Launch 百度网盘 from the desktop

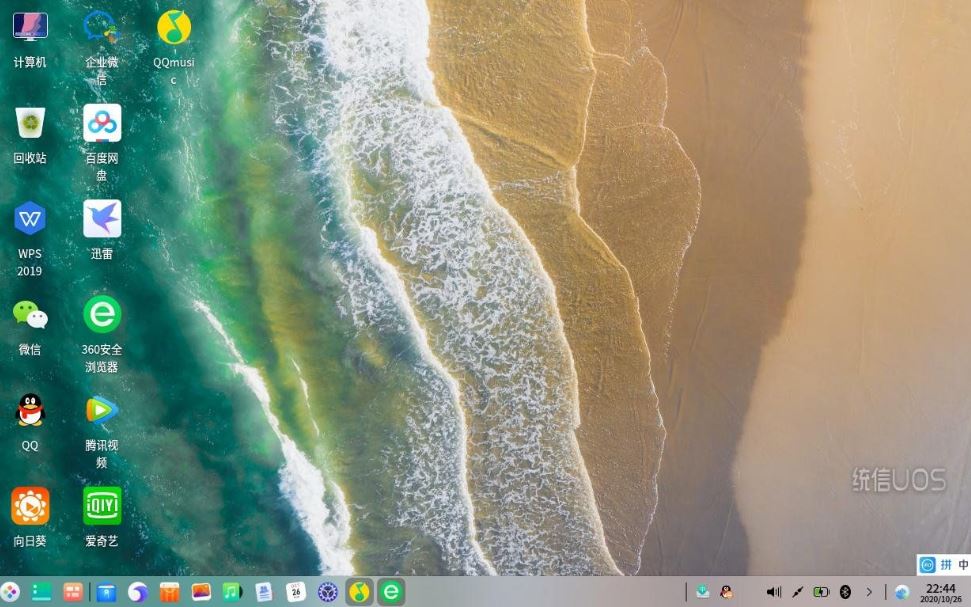[102, 123]
